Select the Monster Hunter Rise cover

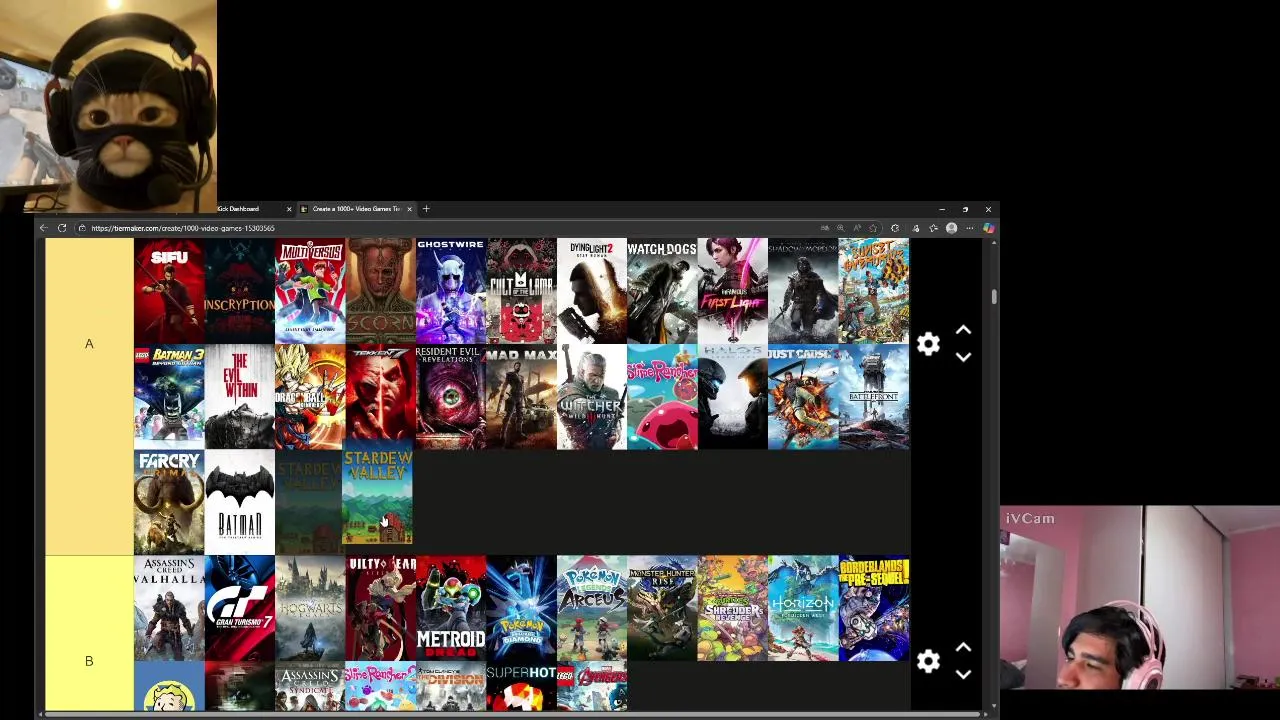point(662,609)
